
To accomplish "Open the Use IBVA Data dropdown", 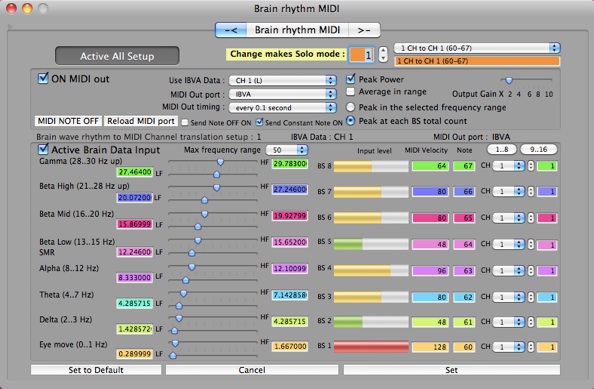I will tap(283, 80).
